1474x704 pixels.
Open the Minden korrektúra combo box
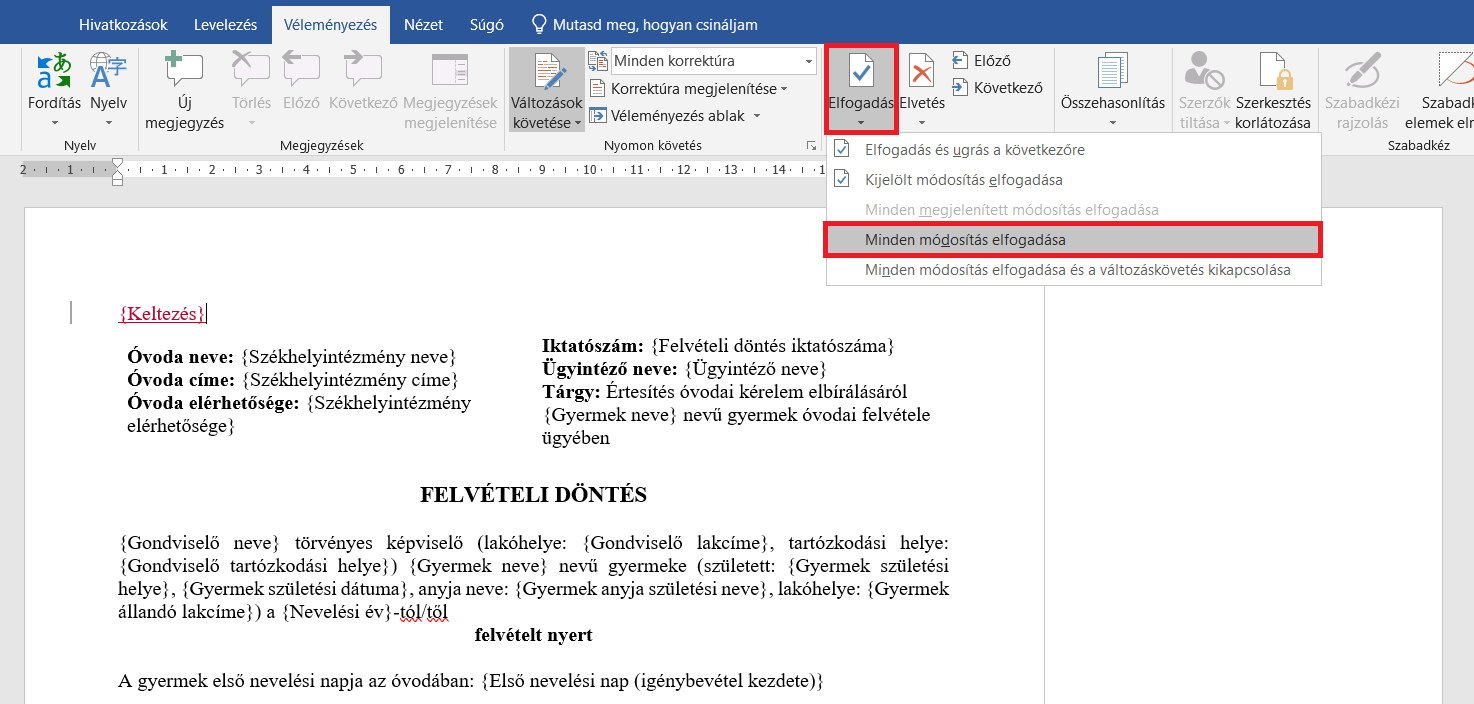(x=714, y=61)
